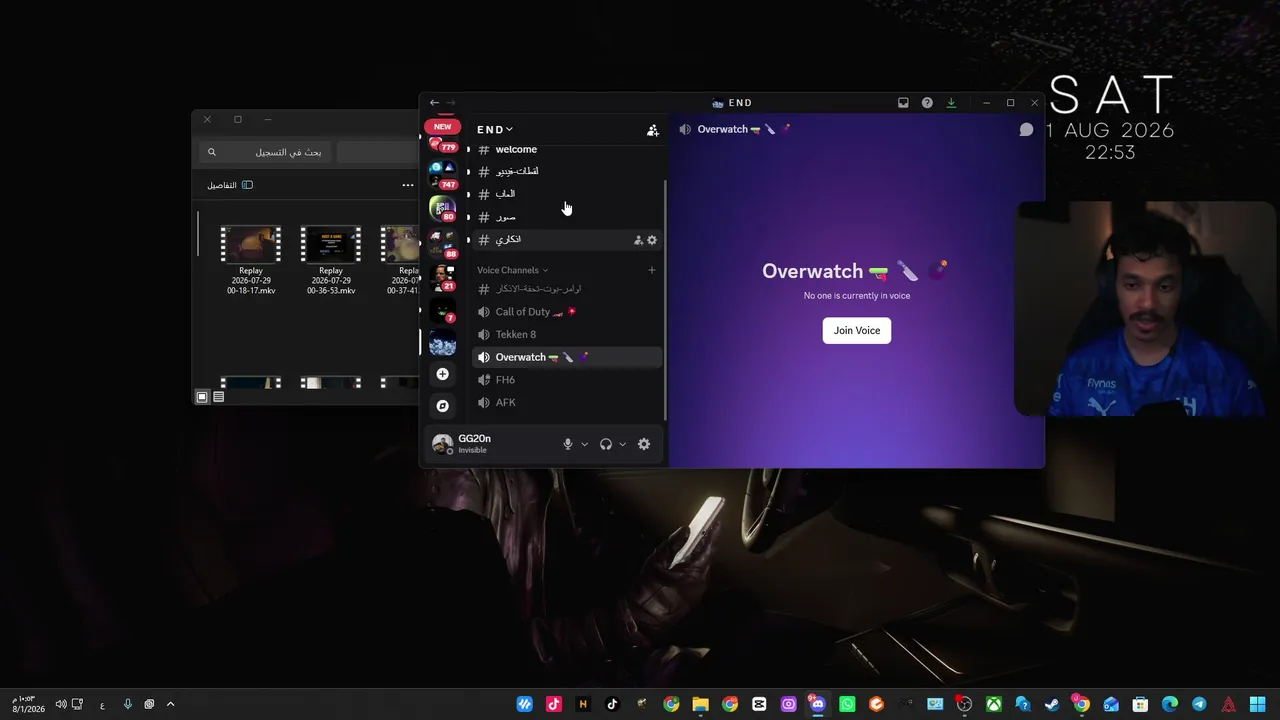Open the انكاري text channel
This screenshot has height=720, width=1280.
click(x=567, y=240)
